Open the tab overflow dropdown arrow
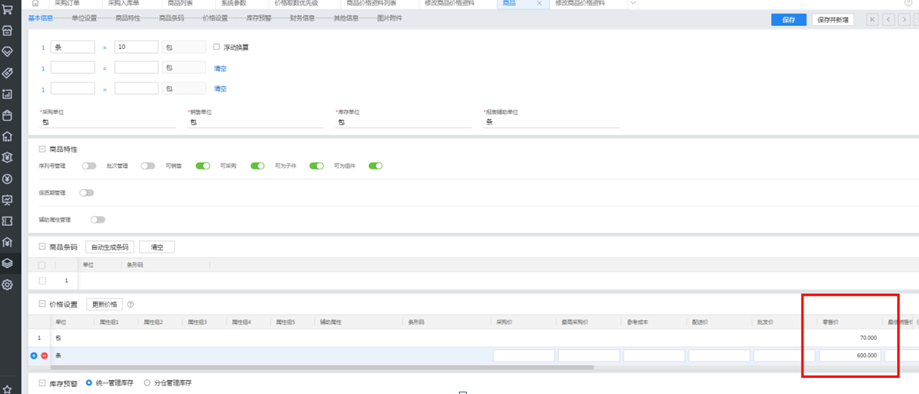The image size is (919, 394). coord(633,4)
